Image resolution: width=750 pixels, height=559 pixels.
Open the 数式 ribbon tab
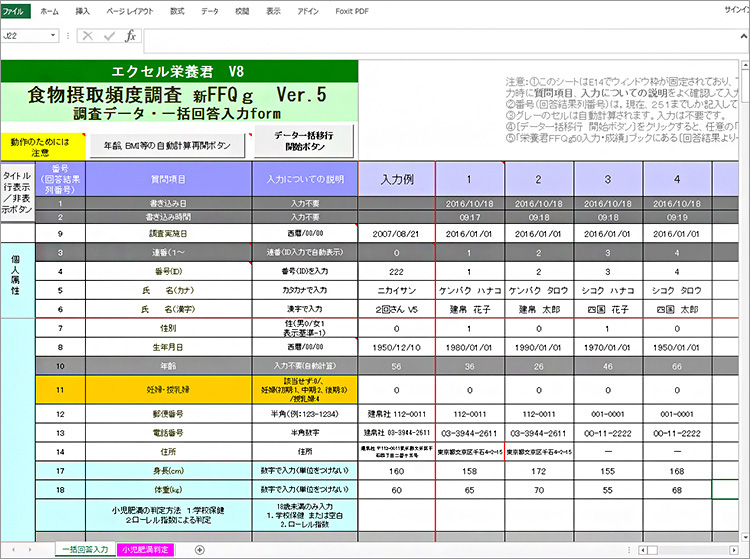tap(177, 11)
